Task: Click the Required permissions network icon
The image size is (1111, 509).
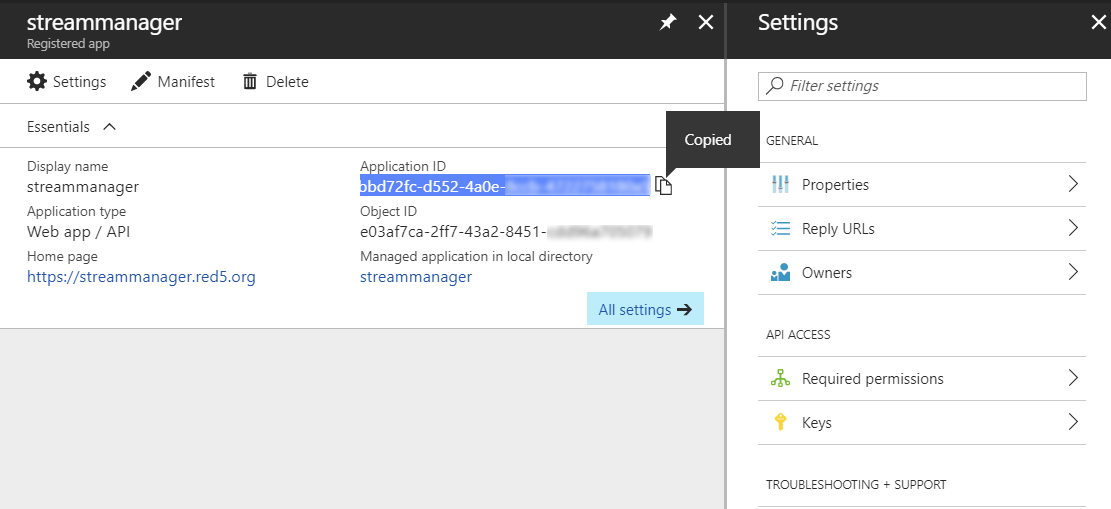Action: (x=779, y=379)
